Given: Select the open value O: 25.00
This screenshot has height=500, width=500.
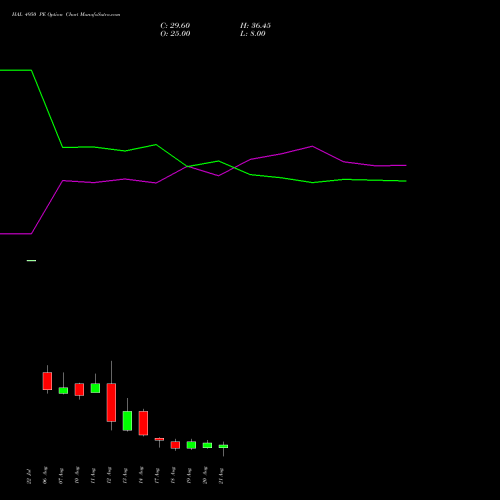Looking at the screenshot, I should (175, 34).
